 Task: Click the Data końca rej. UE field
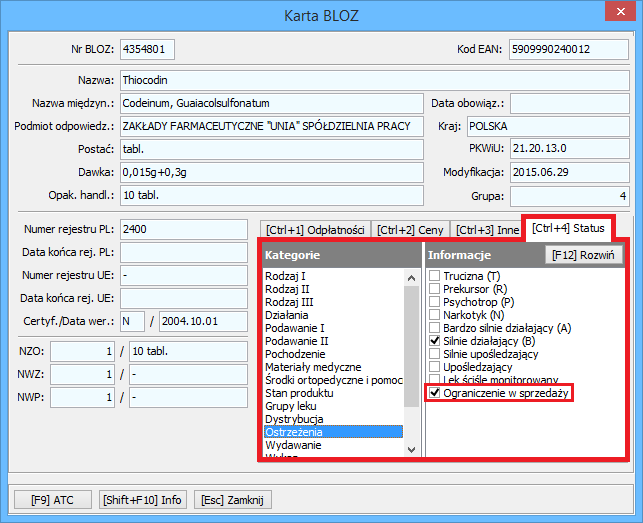184,298
